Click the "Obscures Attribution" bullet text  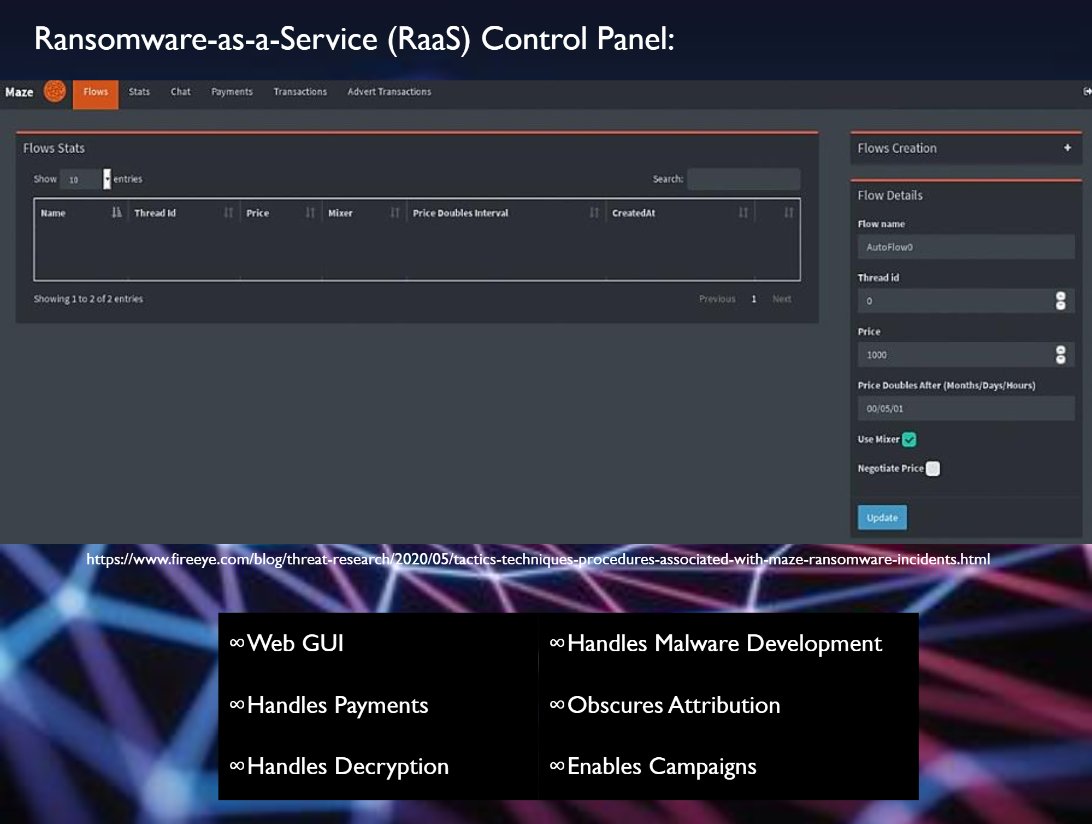click(x=673, y=705)
